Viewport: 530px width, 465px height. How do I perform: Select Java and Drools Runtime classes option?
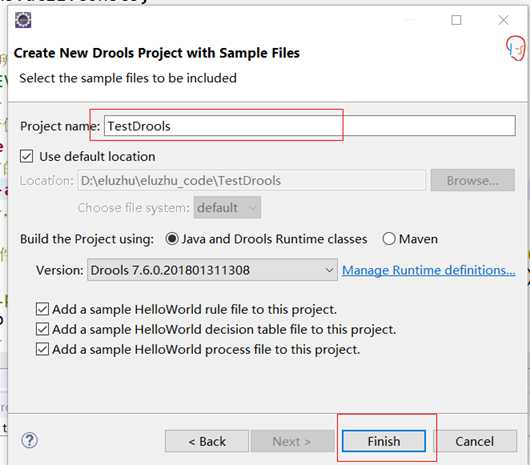click(x=172, y=239)
